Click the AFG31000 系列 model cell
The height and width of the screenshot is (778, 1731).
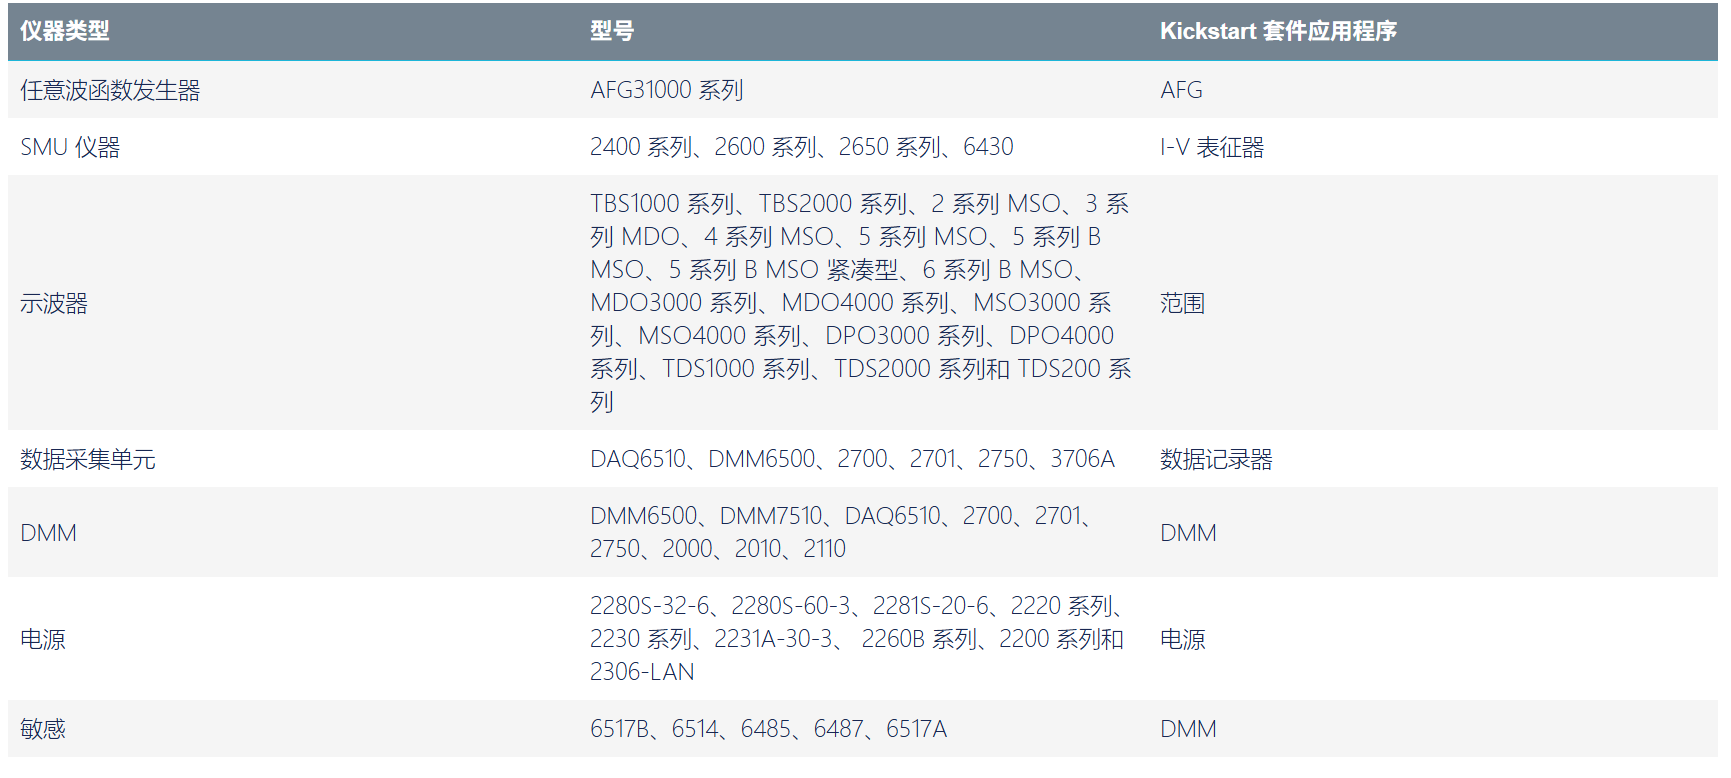666,90
